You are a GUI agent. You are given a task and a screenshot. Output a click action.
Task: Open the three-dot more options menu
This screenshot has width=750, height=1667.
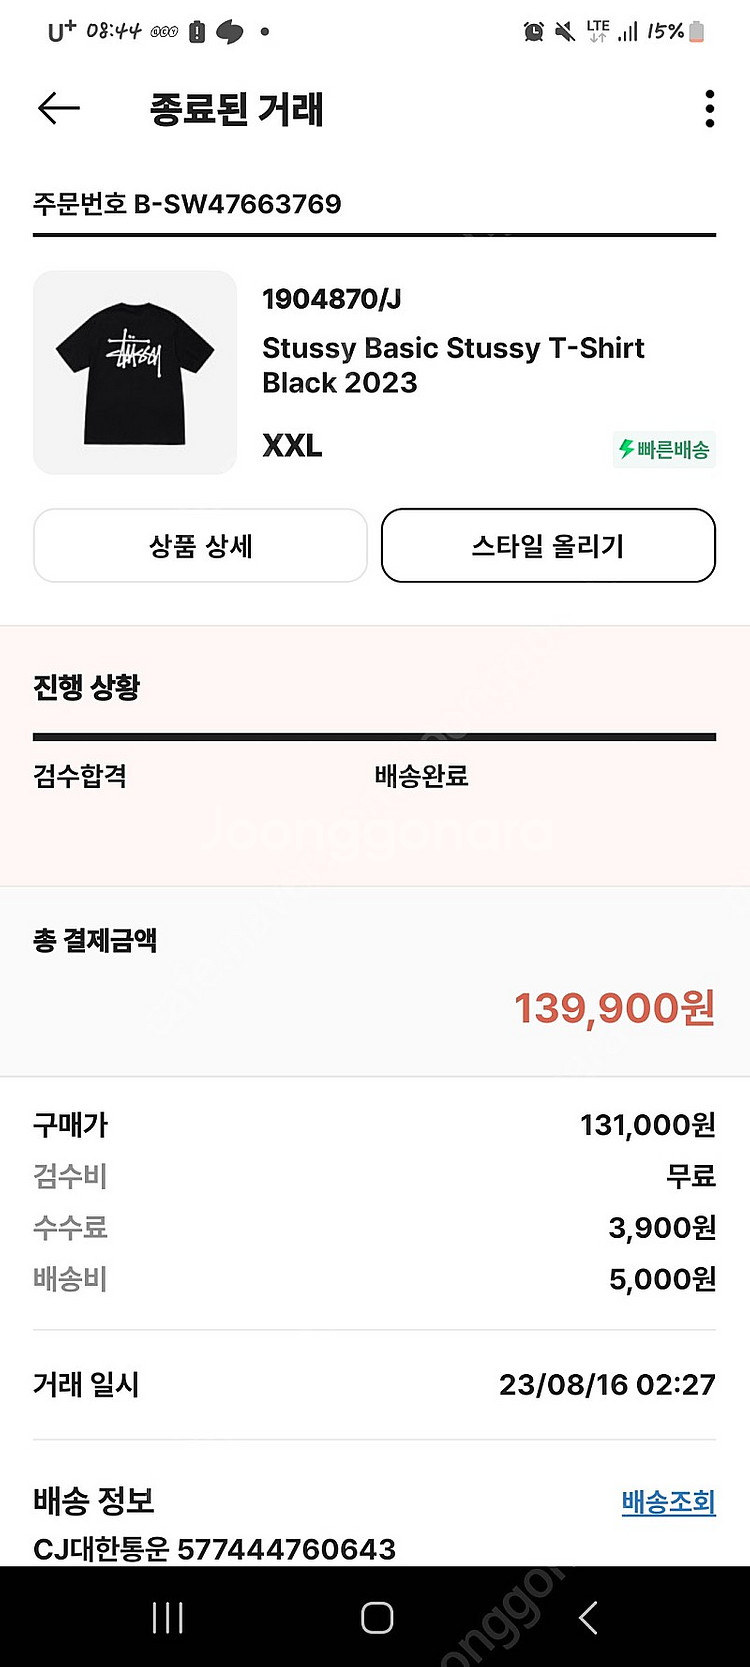coord(709,108)
